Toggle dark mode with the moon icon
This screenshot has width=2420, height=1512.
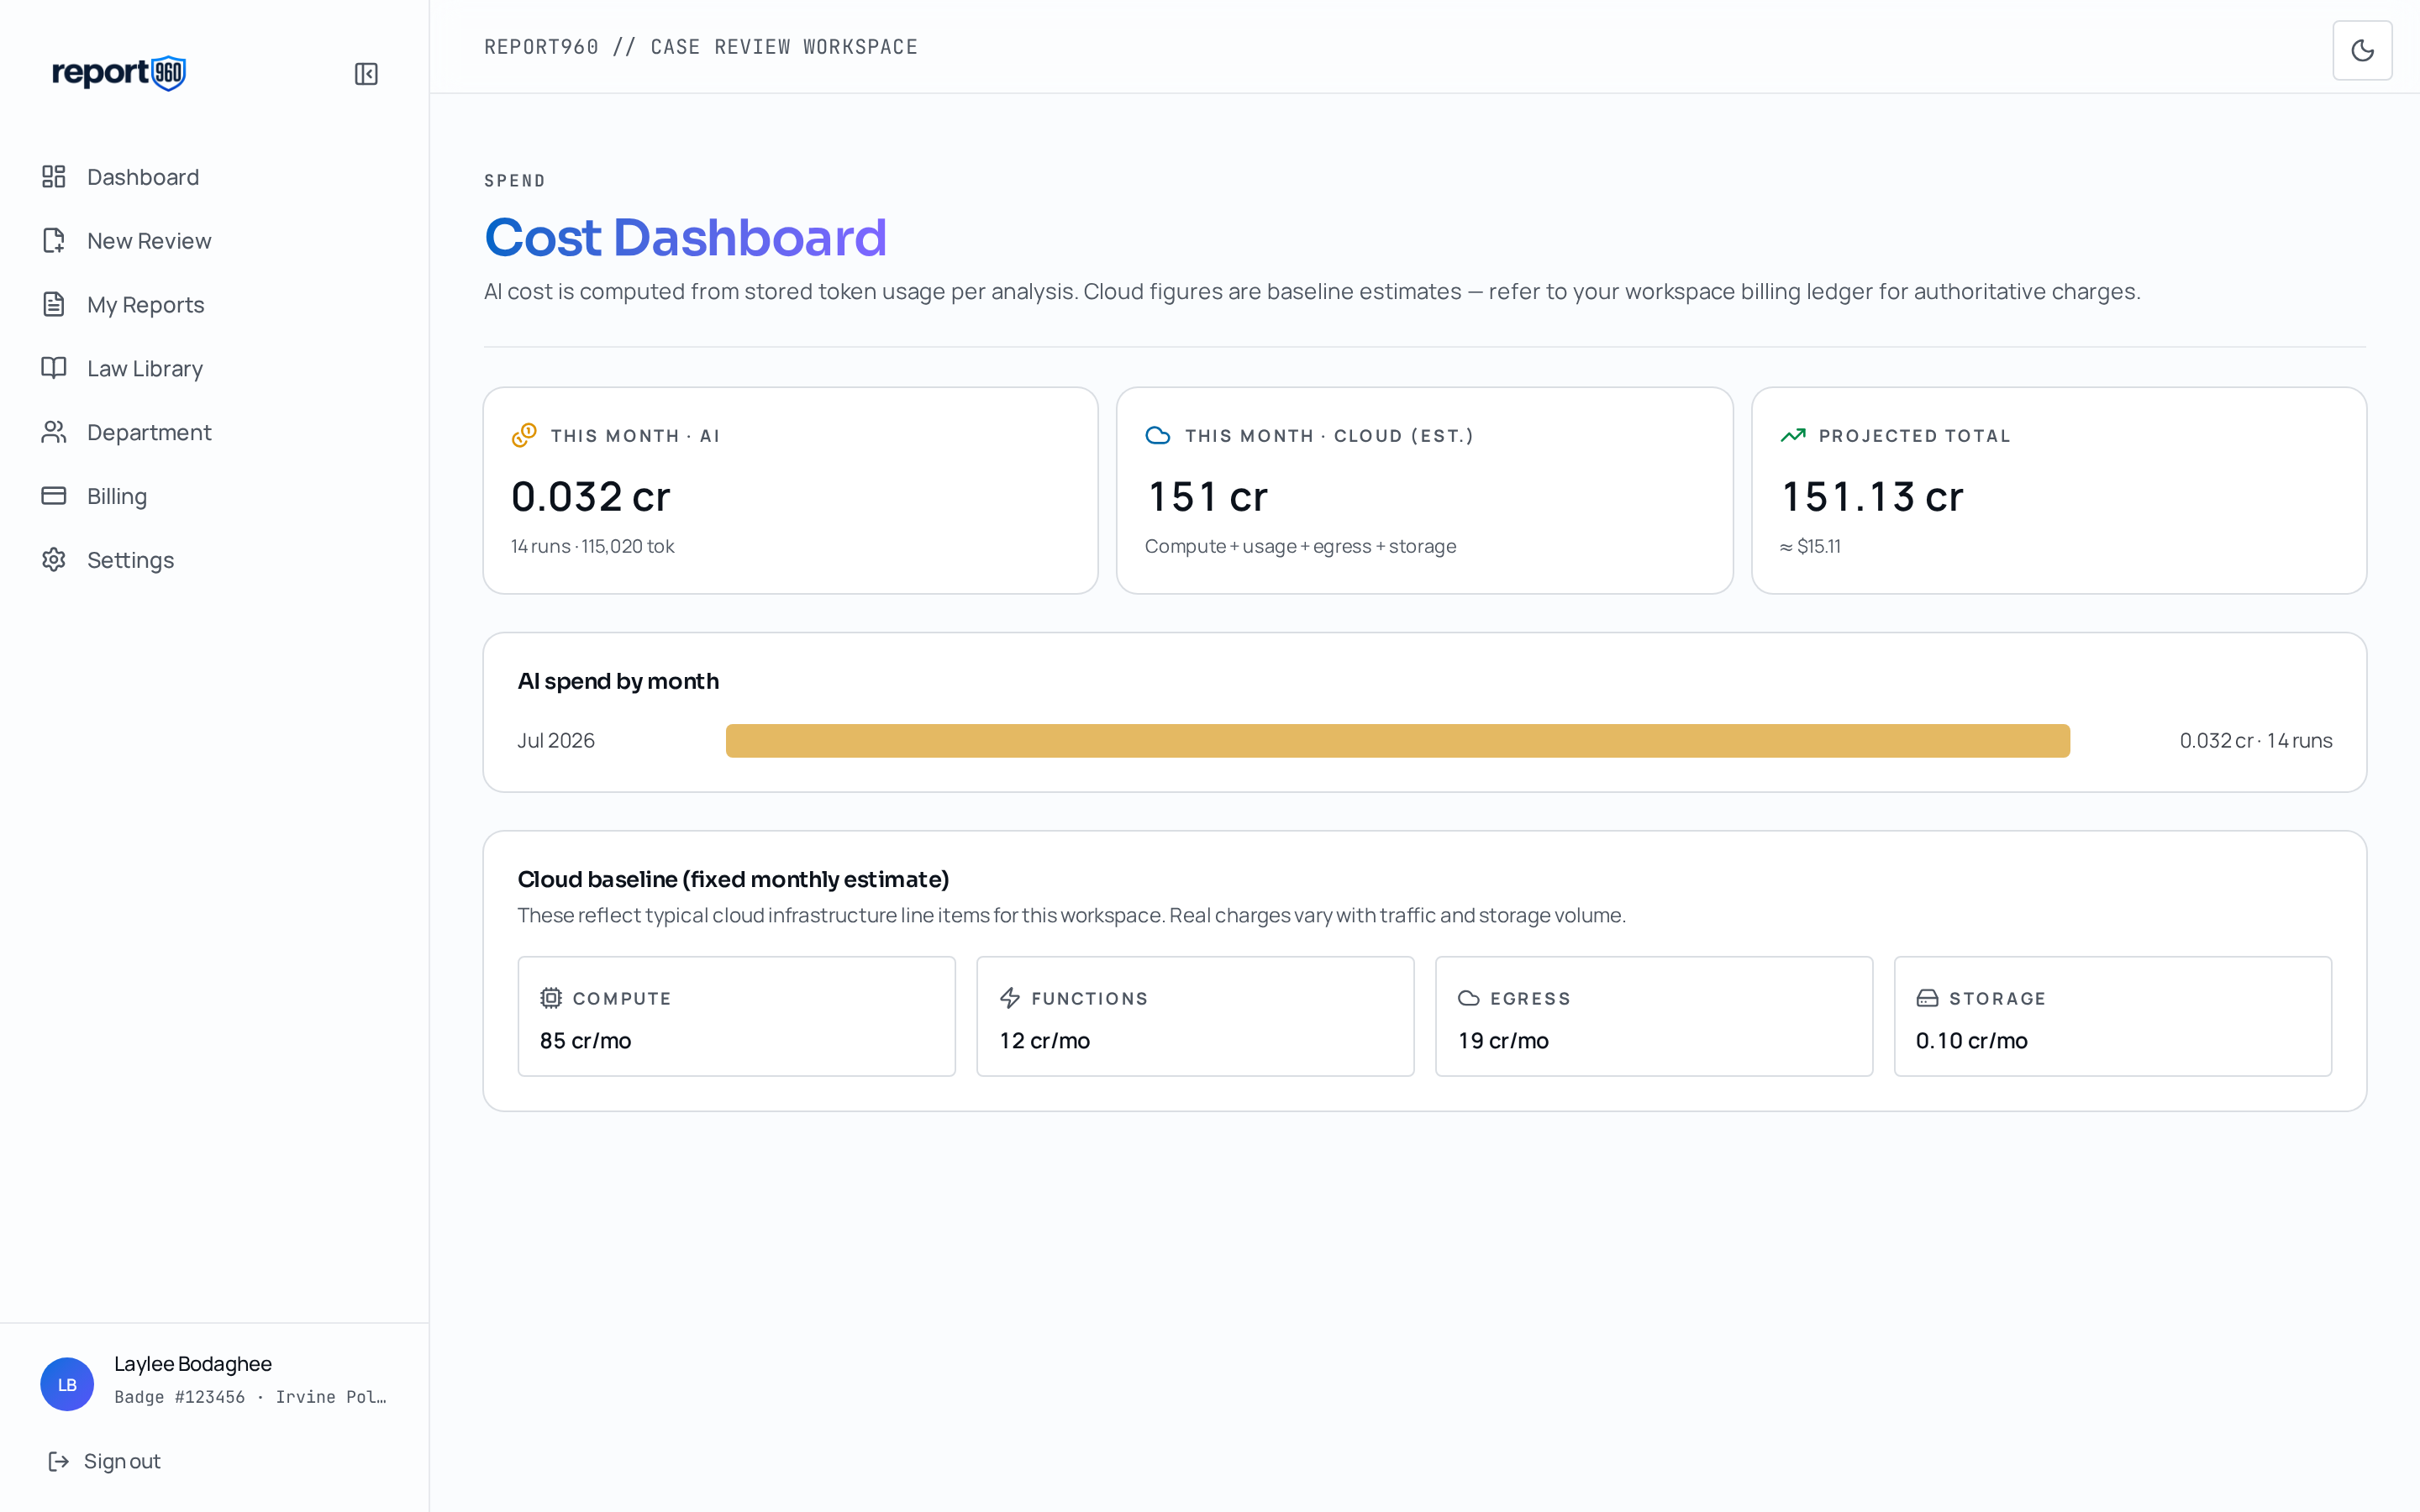point(2362,50)
